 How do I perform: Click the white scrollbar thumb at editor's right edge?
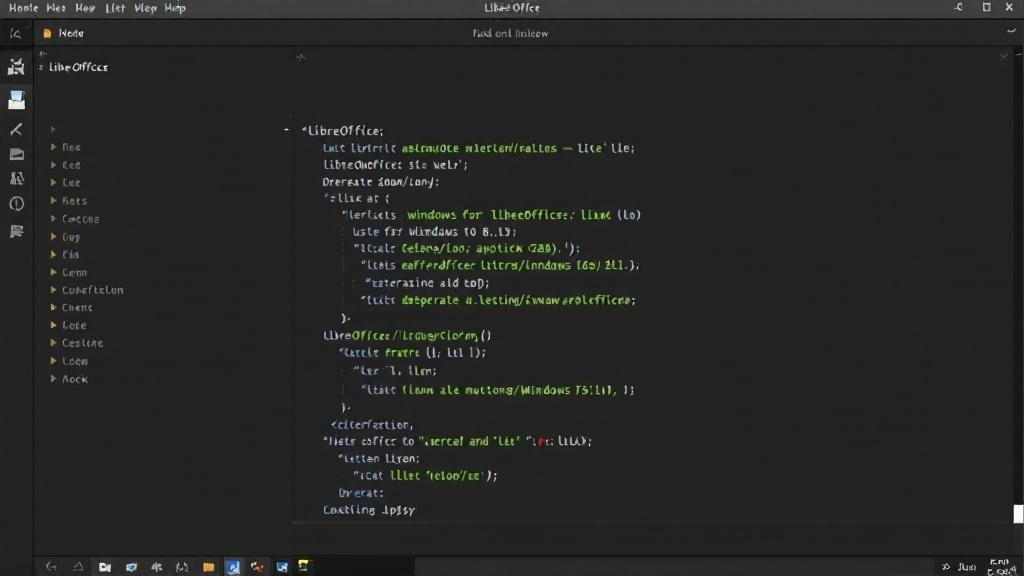(x=1018, y=514)
